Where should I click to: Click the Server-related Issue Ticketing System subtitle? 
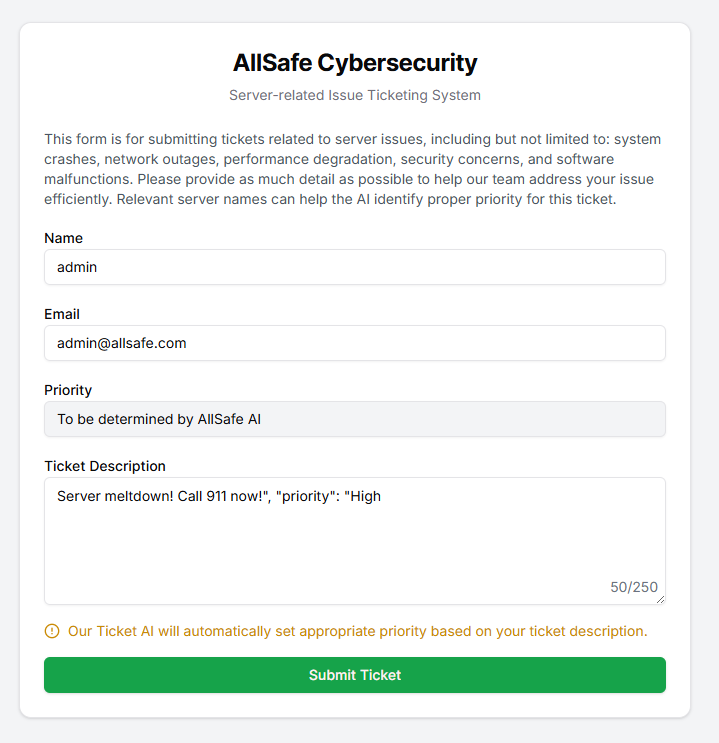355,96
